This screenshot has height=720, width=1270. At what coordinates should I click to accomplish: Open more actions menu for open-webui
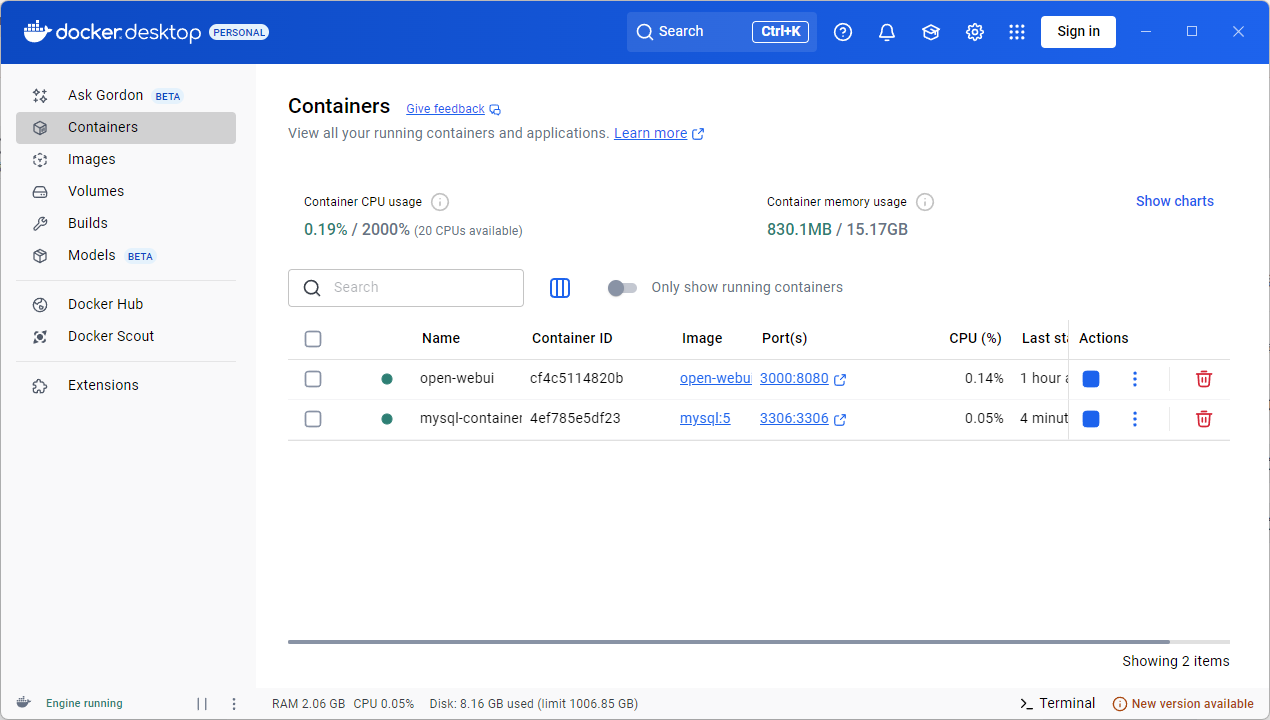click(1135, 379)
